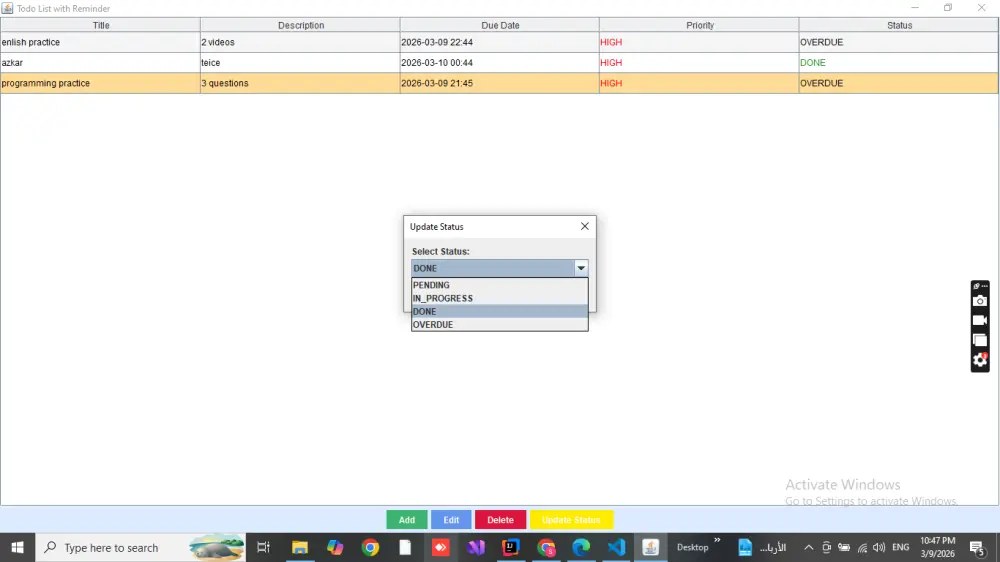The height and width of the screenshot is (562, 1000).
Task: Select the 'programming practice' title cell
Action: click(101, 83)
